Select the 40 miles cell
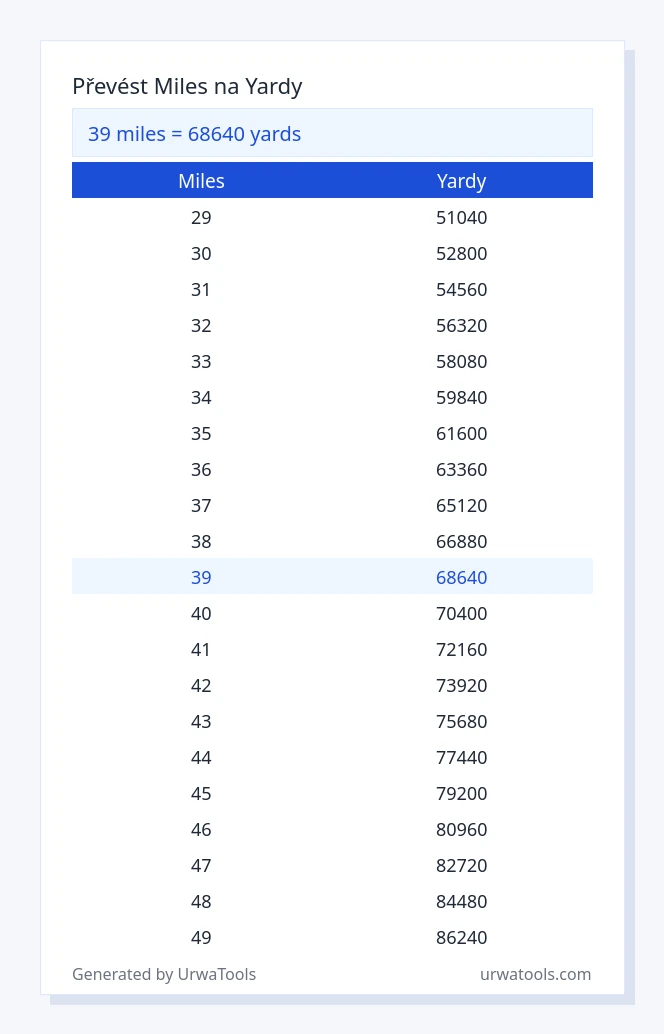The image size is (664, 1034). click(x=201, y=613)
